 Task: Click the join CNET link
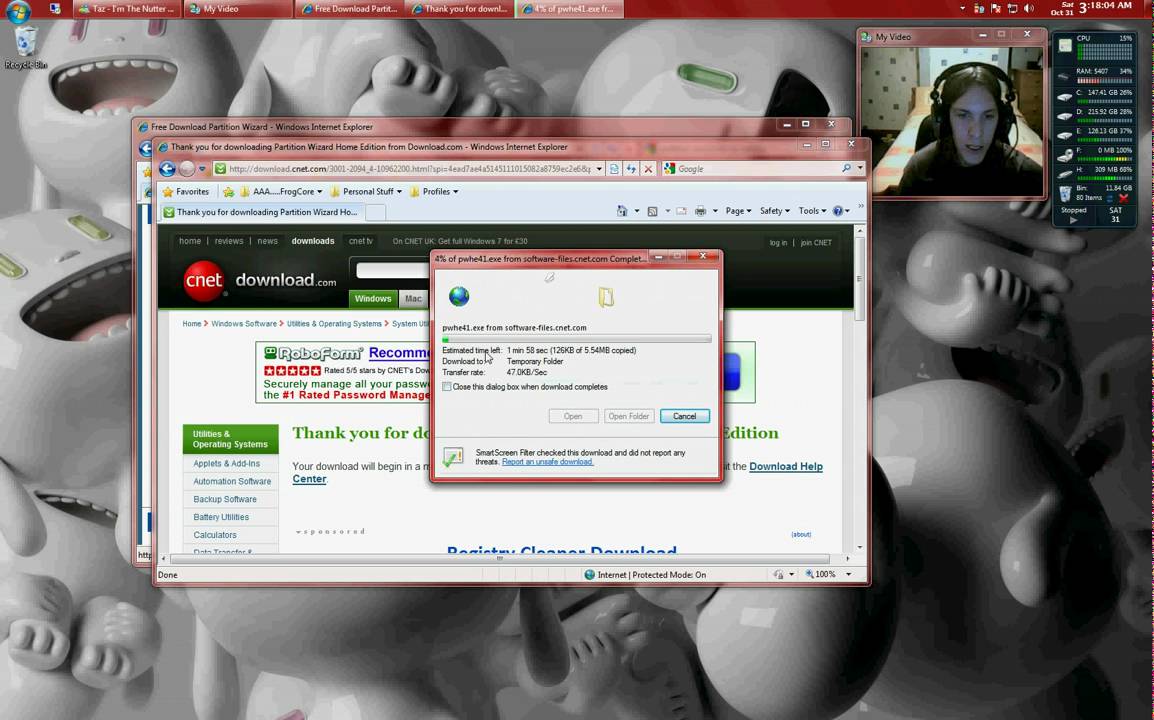pos(816,242)
